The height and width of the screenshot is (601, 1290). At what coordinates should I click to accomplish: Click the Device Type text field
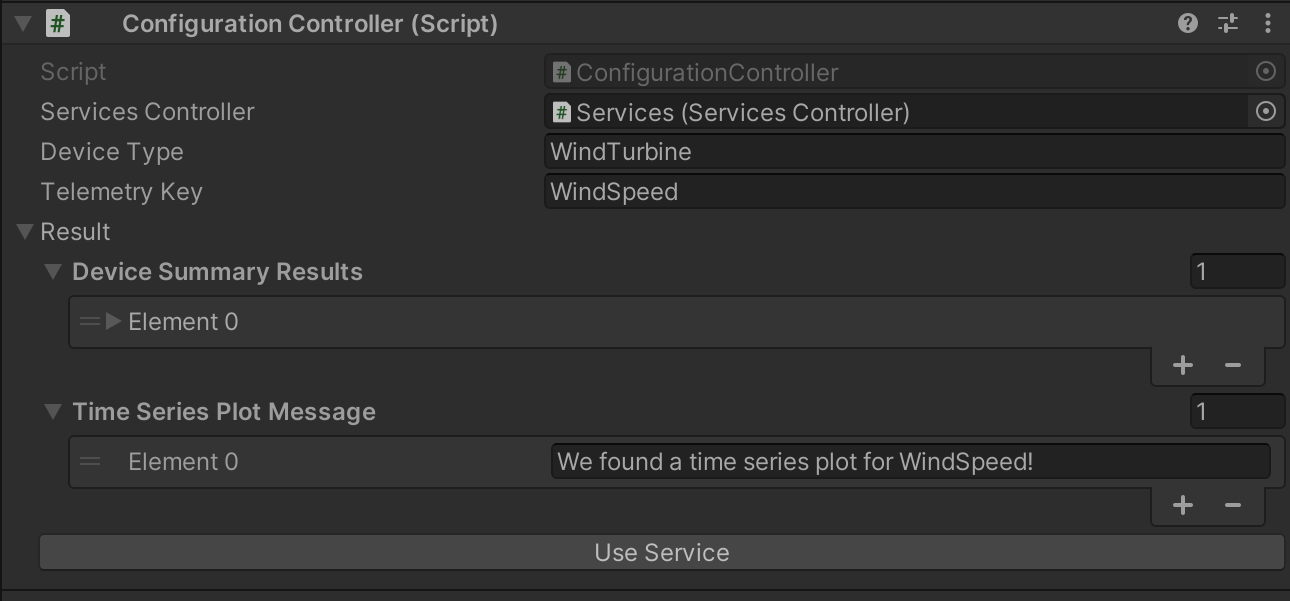(914, 152)
